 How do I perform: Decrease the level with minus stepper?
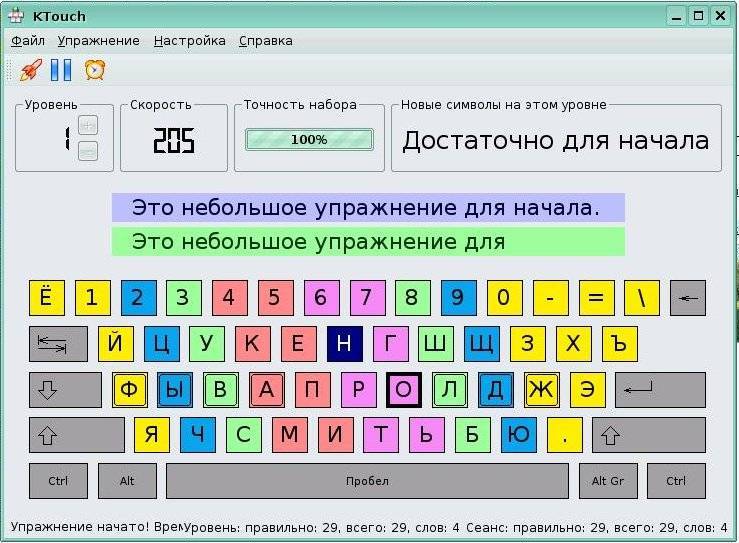click(x=88, y=151)
